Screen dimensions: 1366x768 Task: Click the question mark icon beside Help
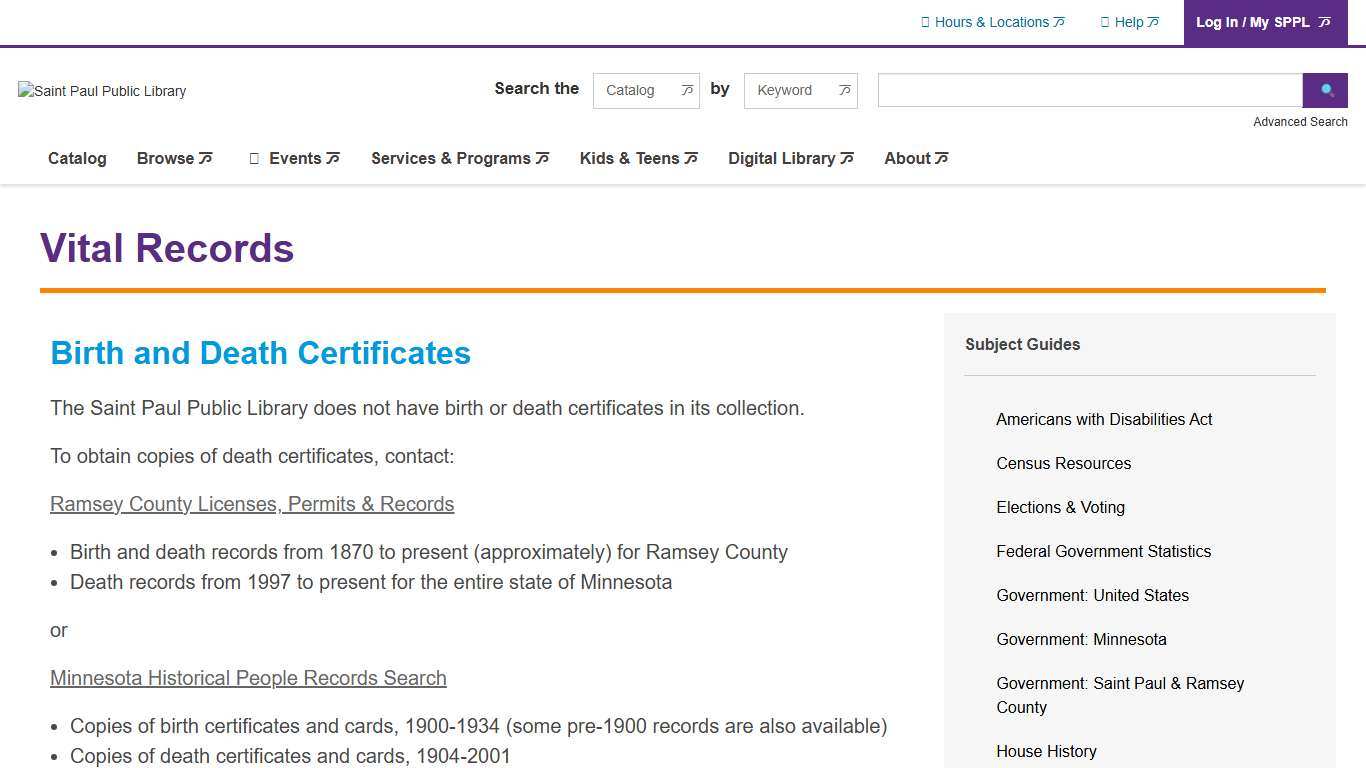pos(1104,21)
